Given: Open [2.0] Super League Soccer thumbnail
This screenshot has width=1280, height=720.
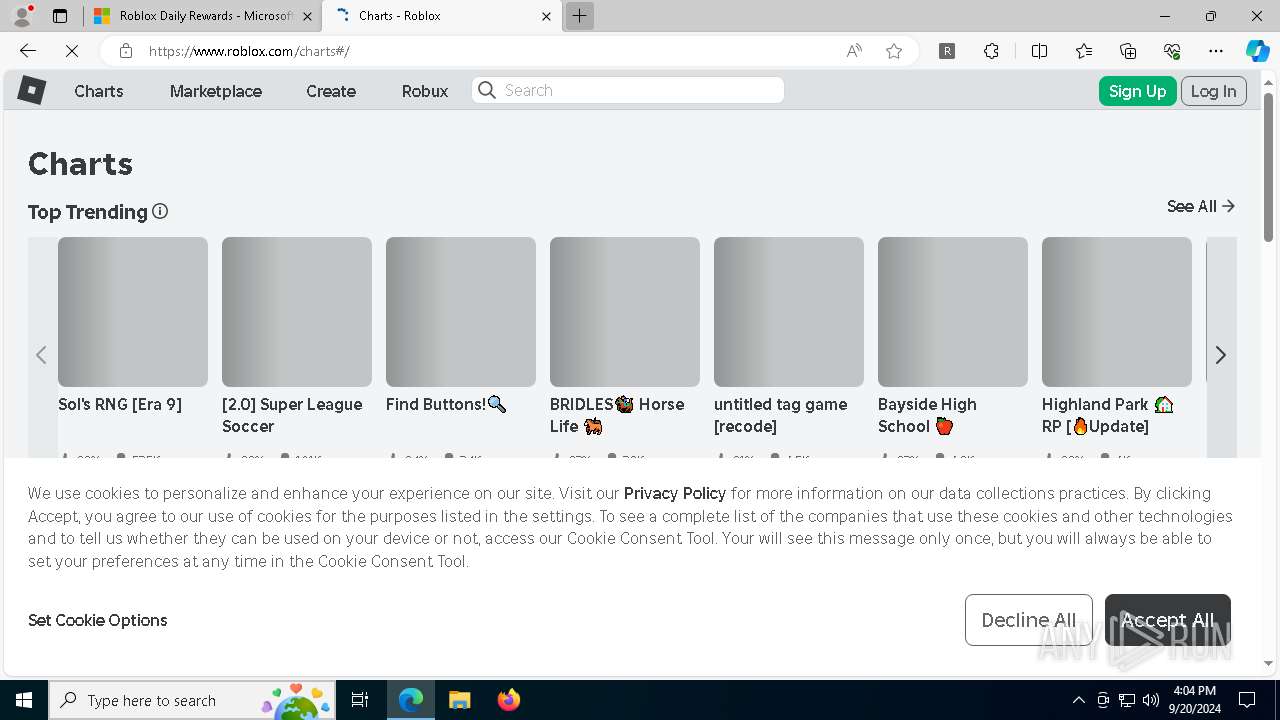Looking at the screenshot, I should [297, 312].
